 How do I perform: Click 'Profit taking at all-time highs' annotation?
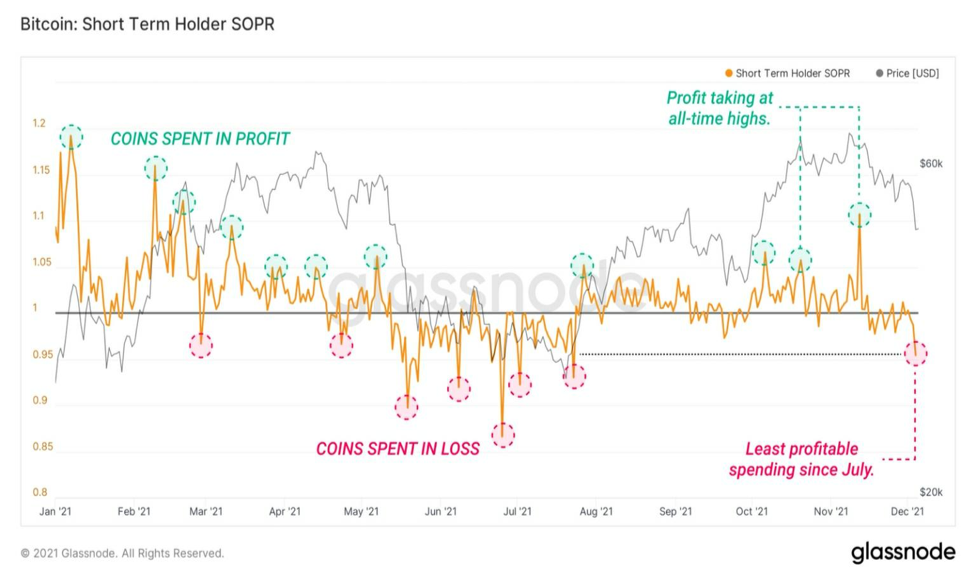[720, 108]
